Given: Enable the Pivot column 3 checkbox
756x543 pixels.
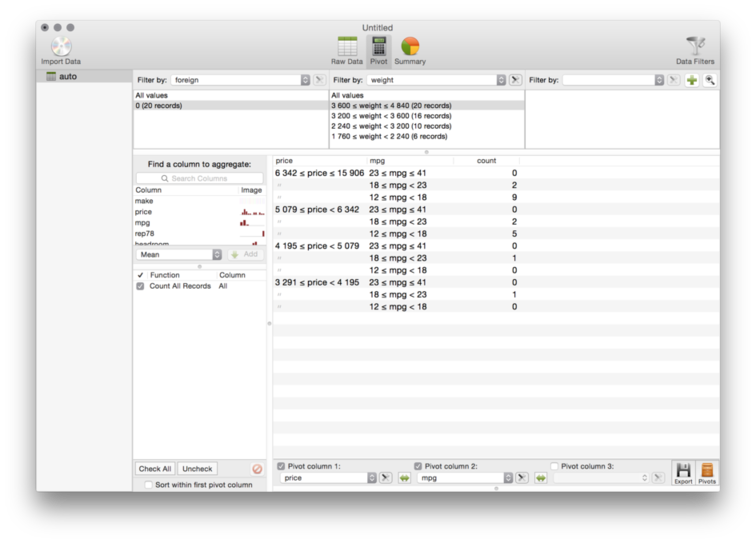Looking at the screenshot, I should pyautogui.click(x=554, y=466).
